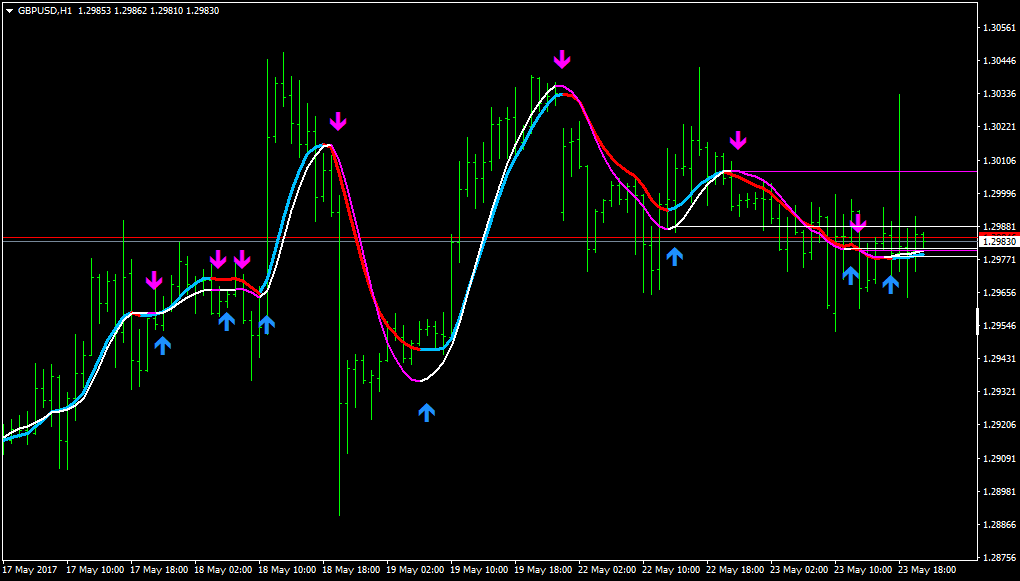Click the 1.28981 price scale value
The width and height of the screenshot is (1020, 581).
[x=1000, y=491]
